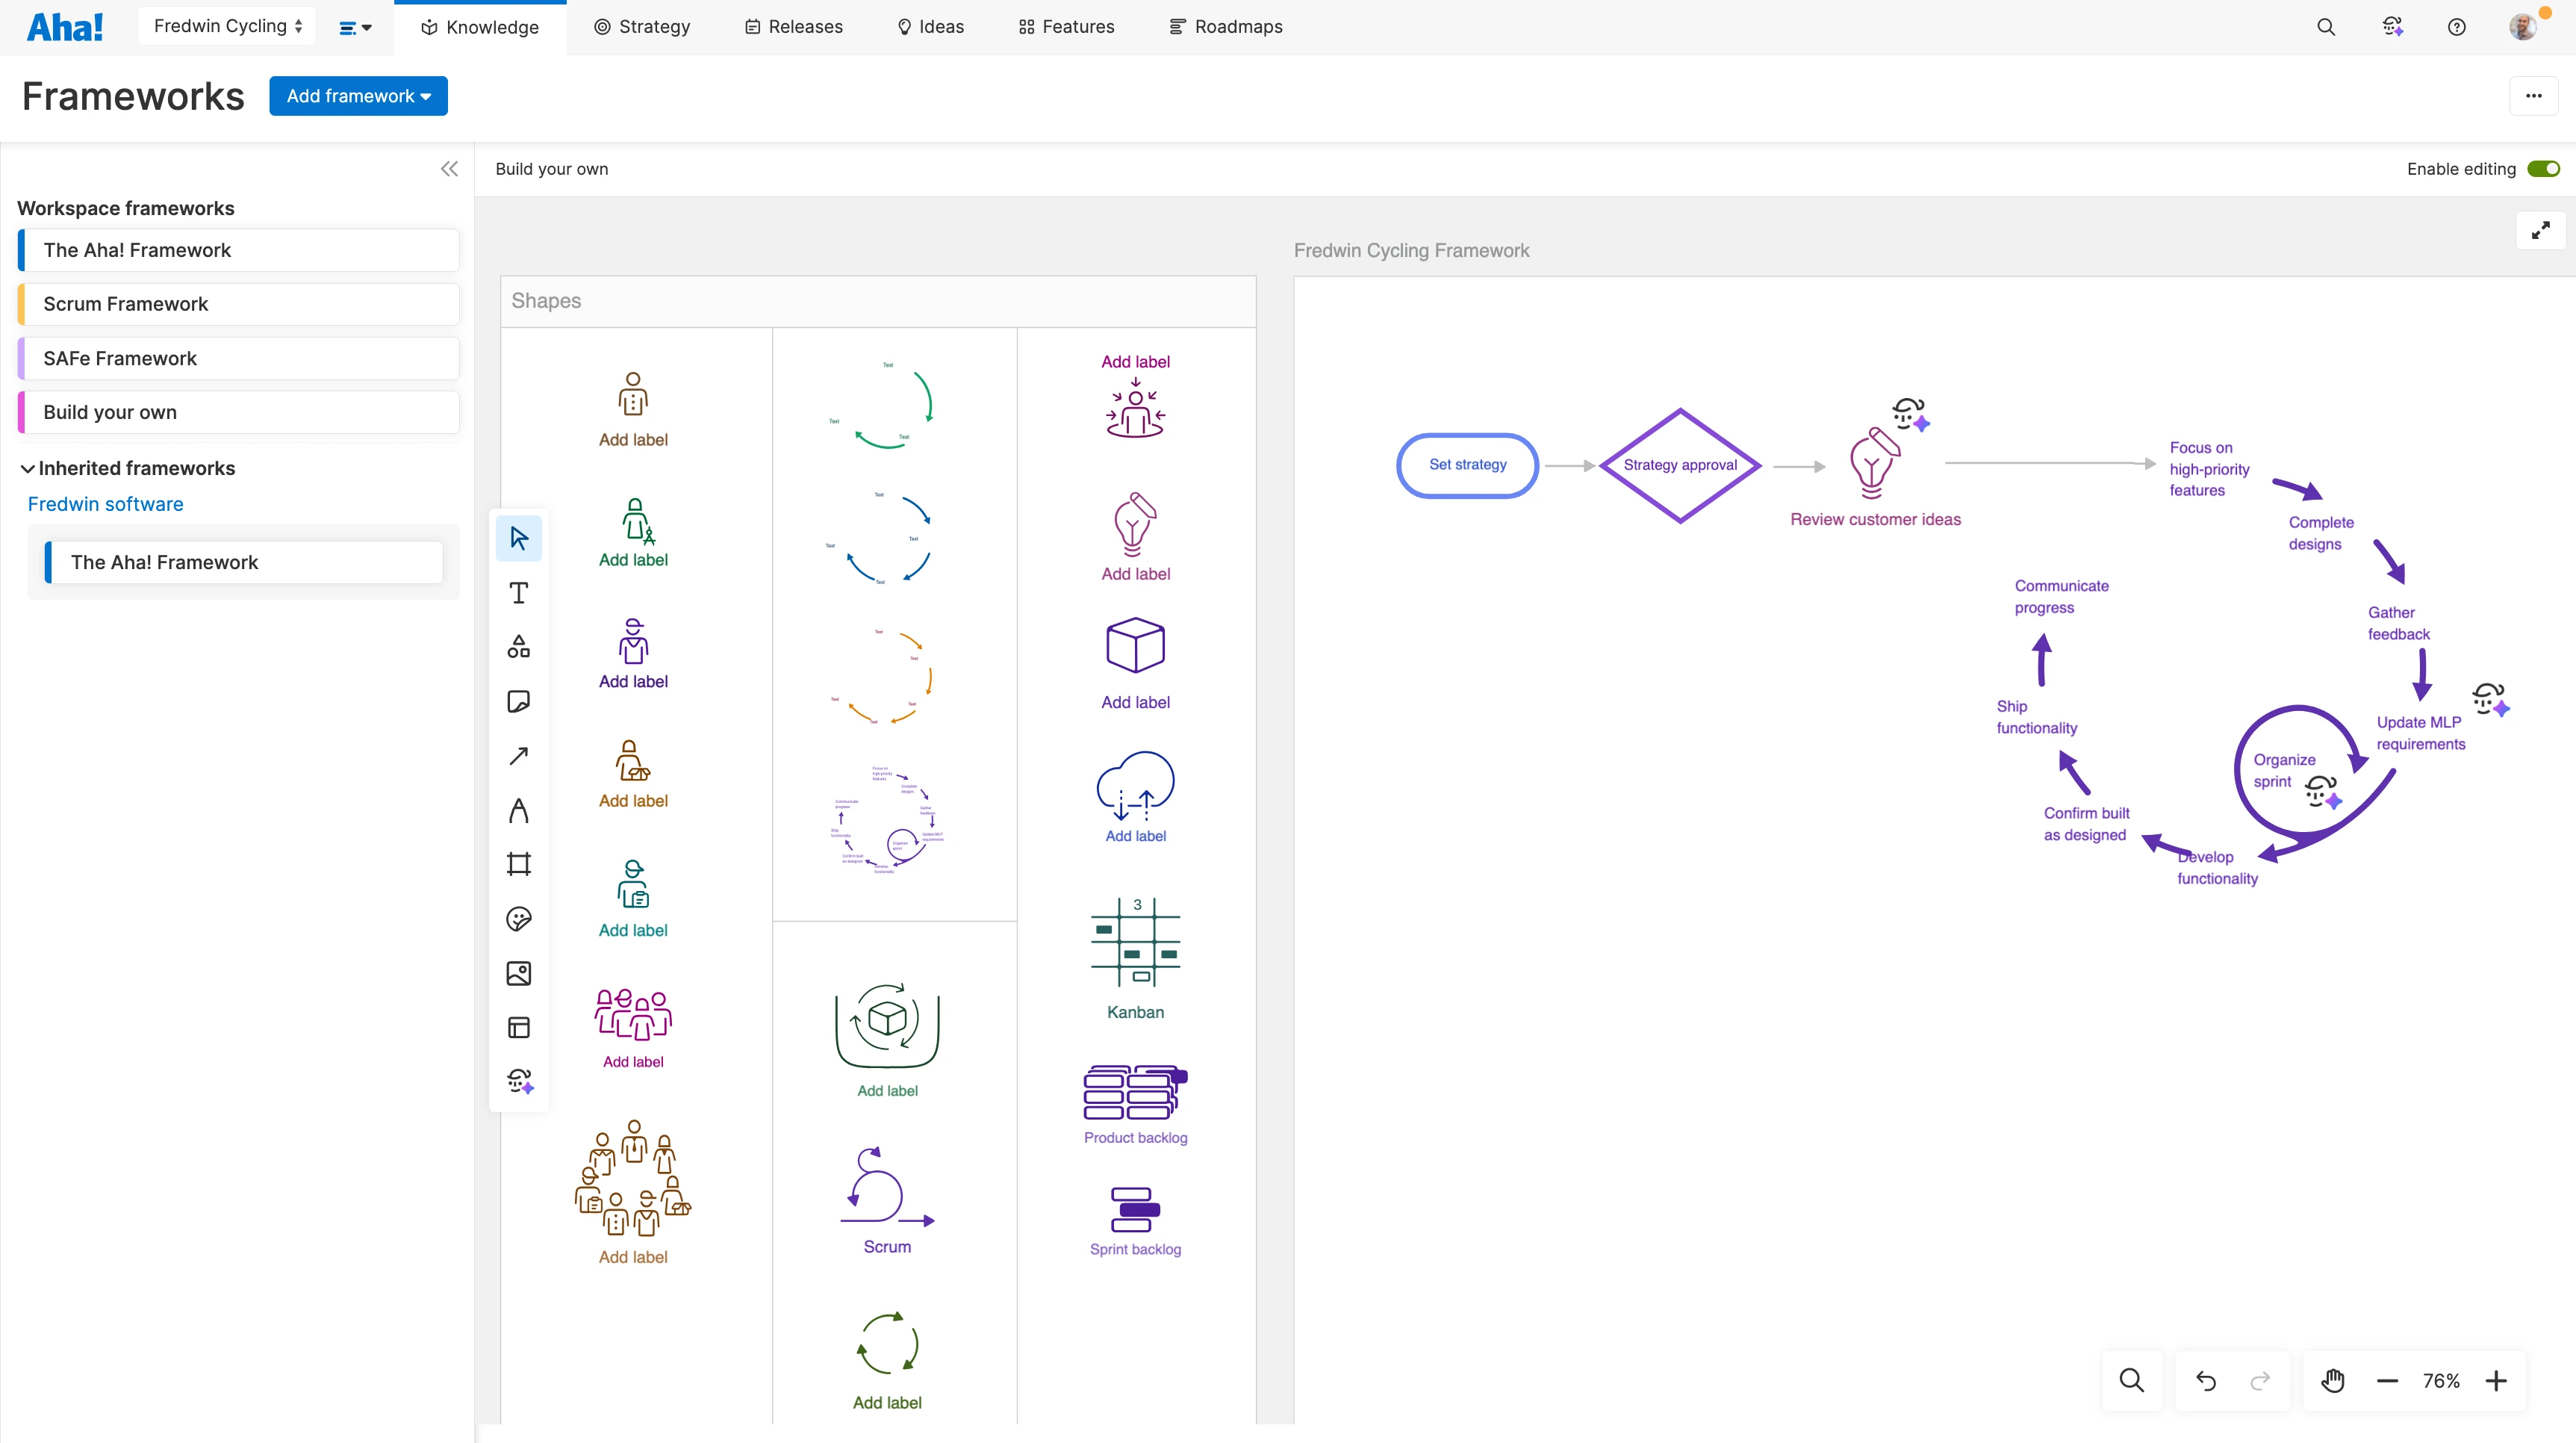
Task: Open the user profile avatar
Action: point(2523,27)
